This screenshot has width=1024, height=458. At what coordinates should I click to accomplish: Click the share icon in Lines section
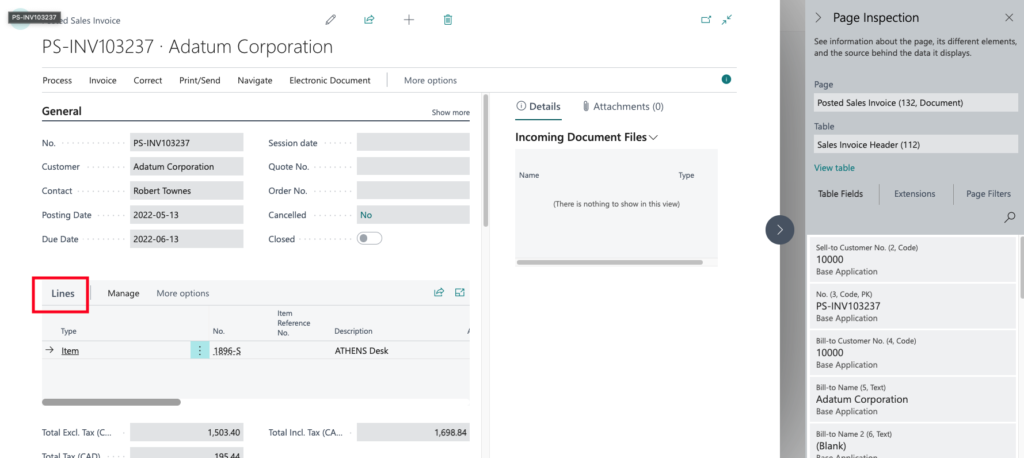point(439,293)
